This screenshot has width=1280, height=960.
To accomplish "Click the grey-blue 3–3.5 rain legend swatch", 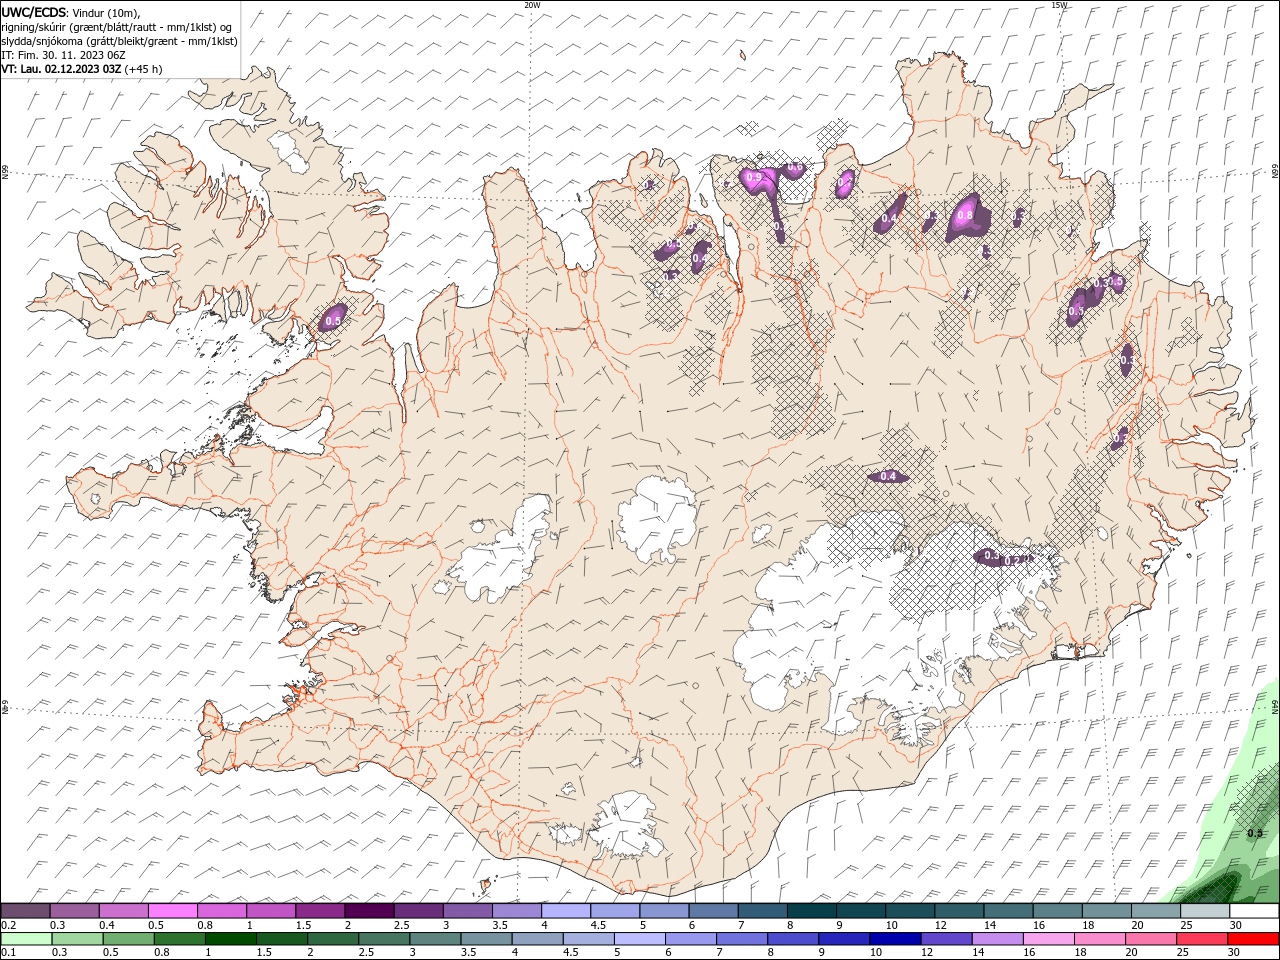I will (436, 938).
